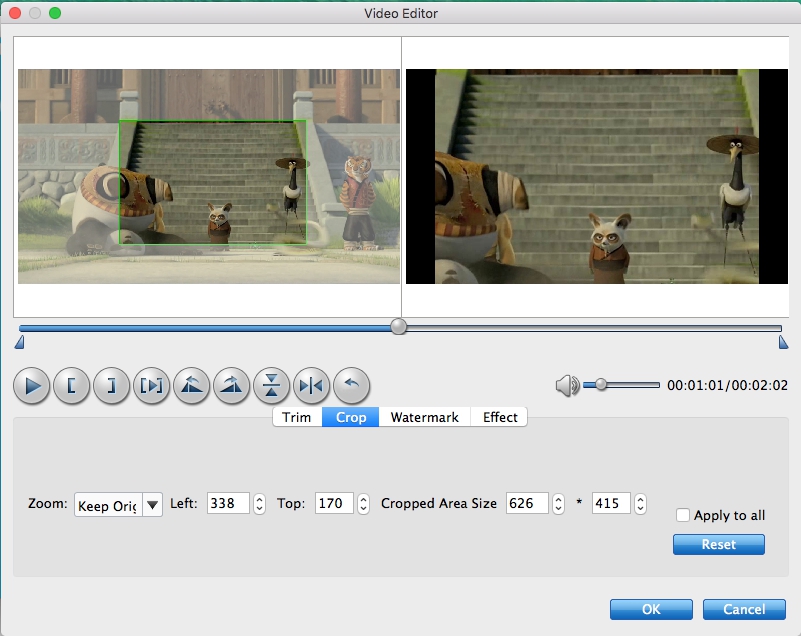Viewport: 801px width, 636px height.
Task: Click the volume slider knob
Action: pyautogui.click(x=601, y=385)
